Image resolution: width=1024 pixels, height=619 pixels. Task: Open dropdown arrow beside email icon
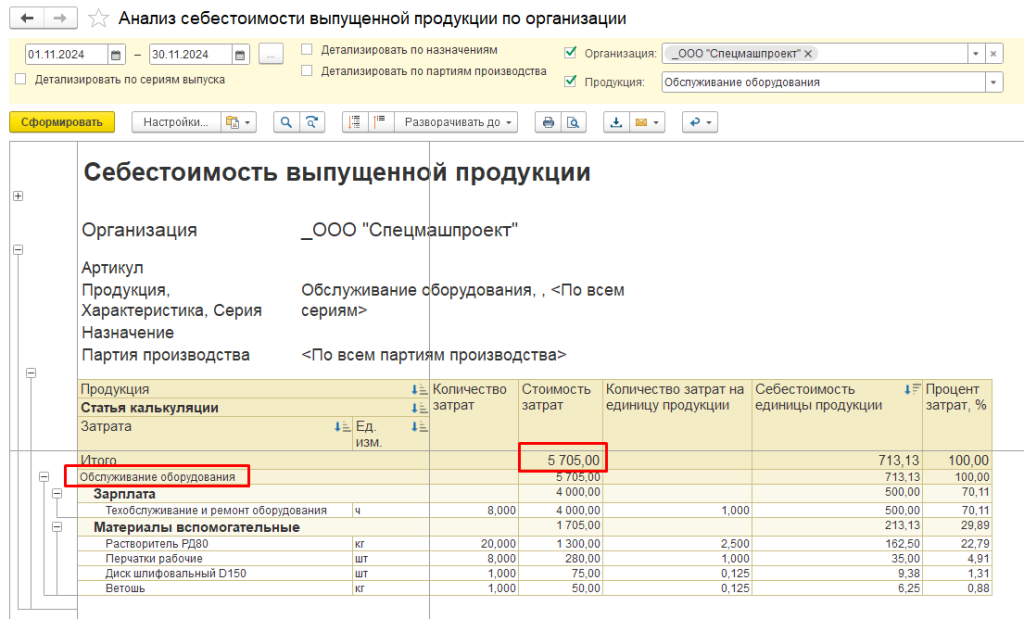tap(656, 122)
